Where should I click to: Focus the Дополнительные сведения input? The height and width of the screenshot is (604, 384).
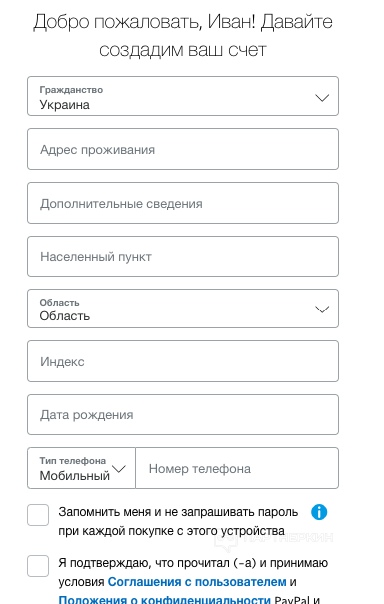click(183, 203)
